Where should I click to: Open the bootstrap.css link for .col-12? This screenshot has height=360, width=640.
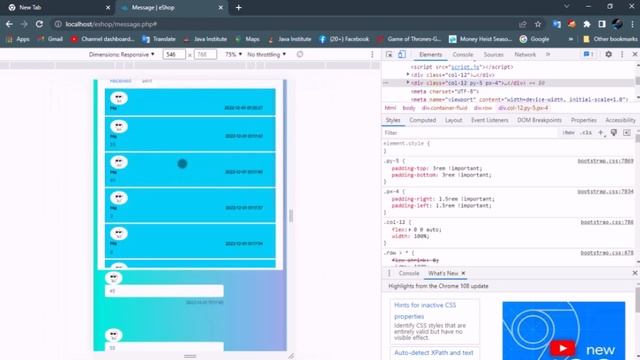[x=607, y=222]
